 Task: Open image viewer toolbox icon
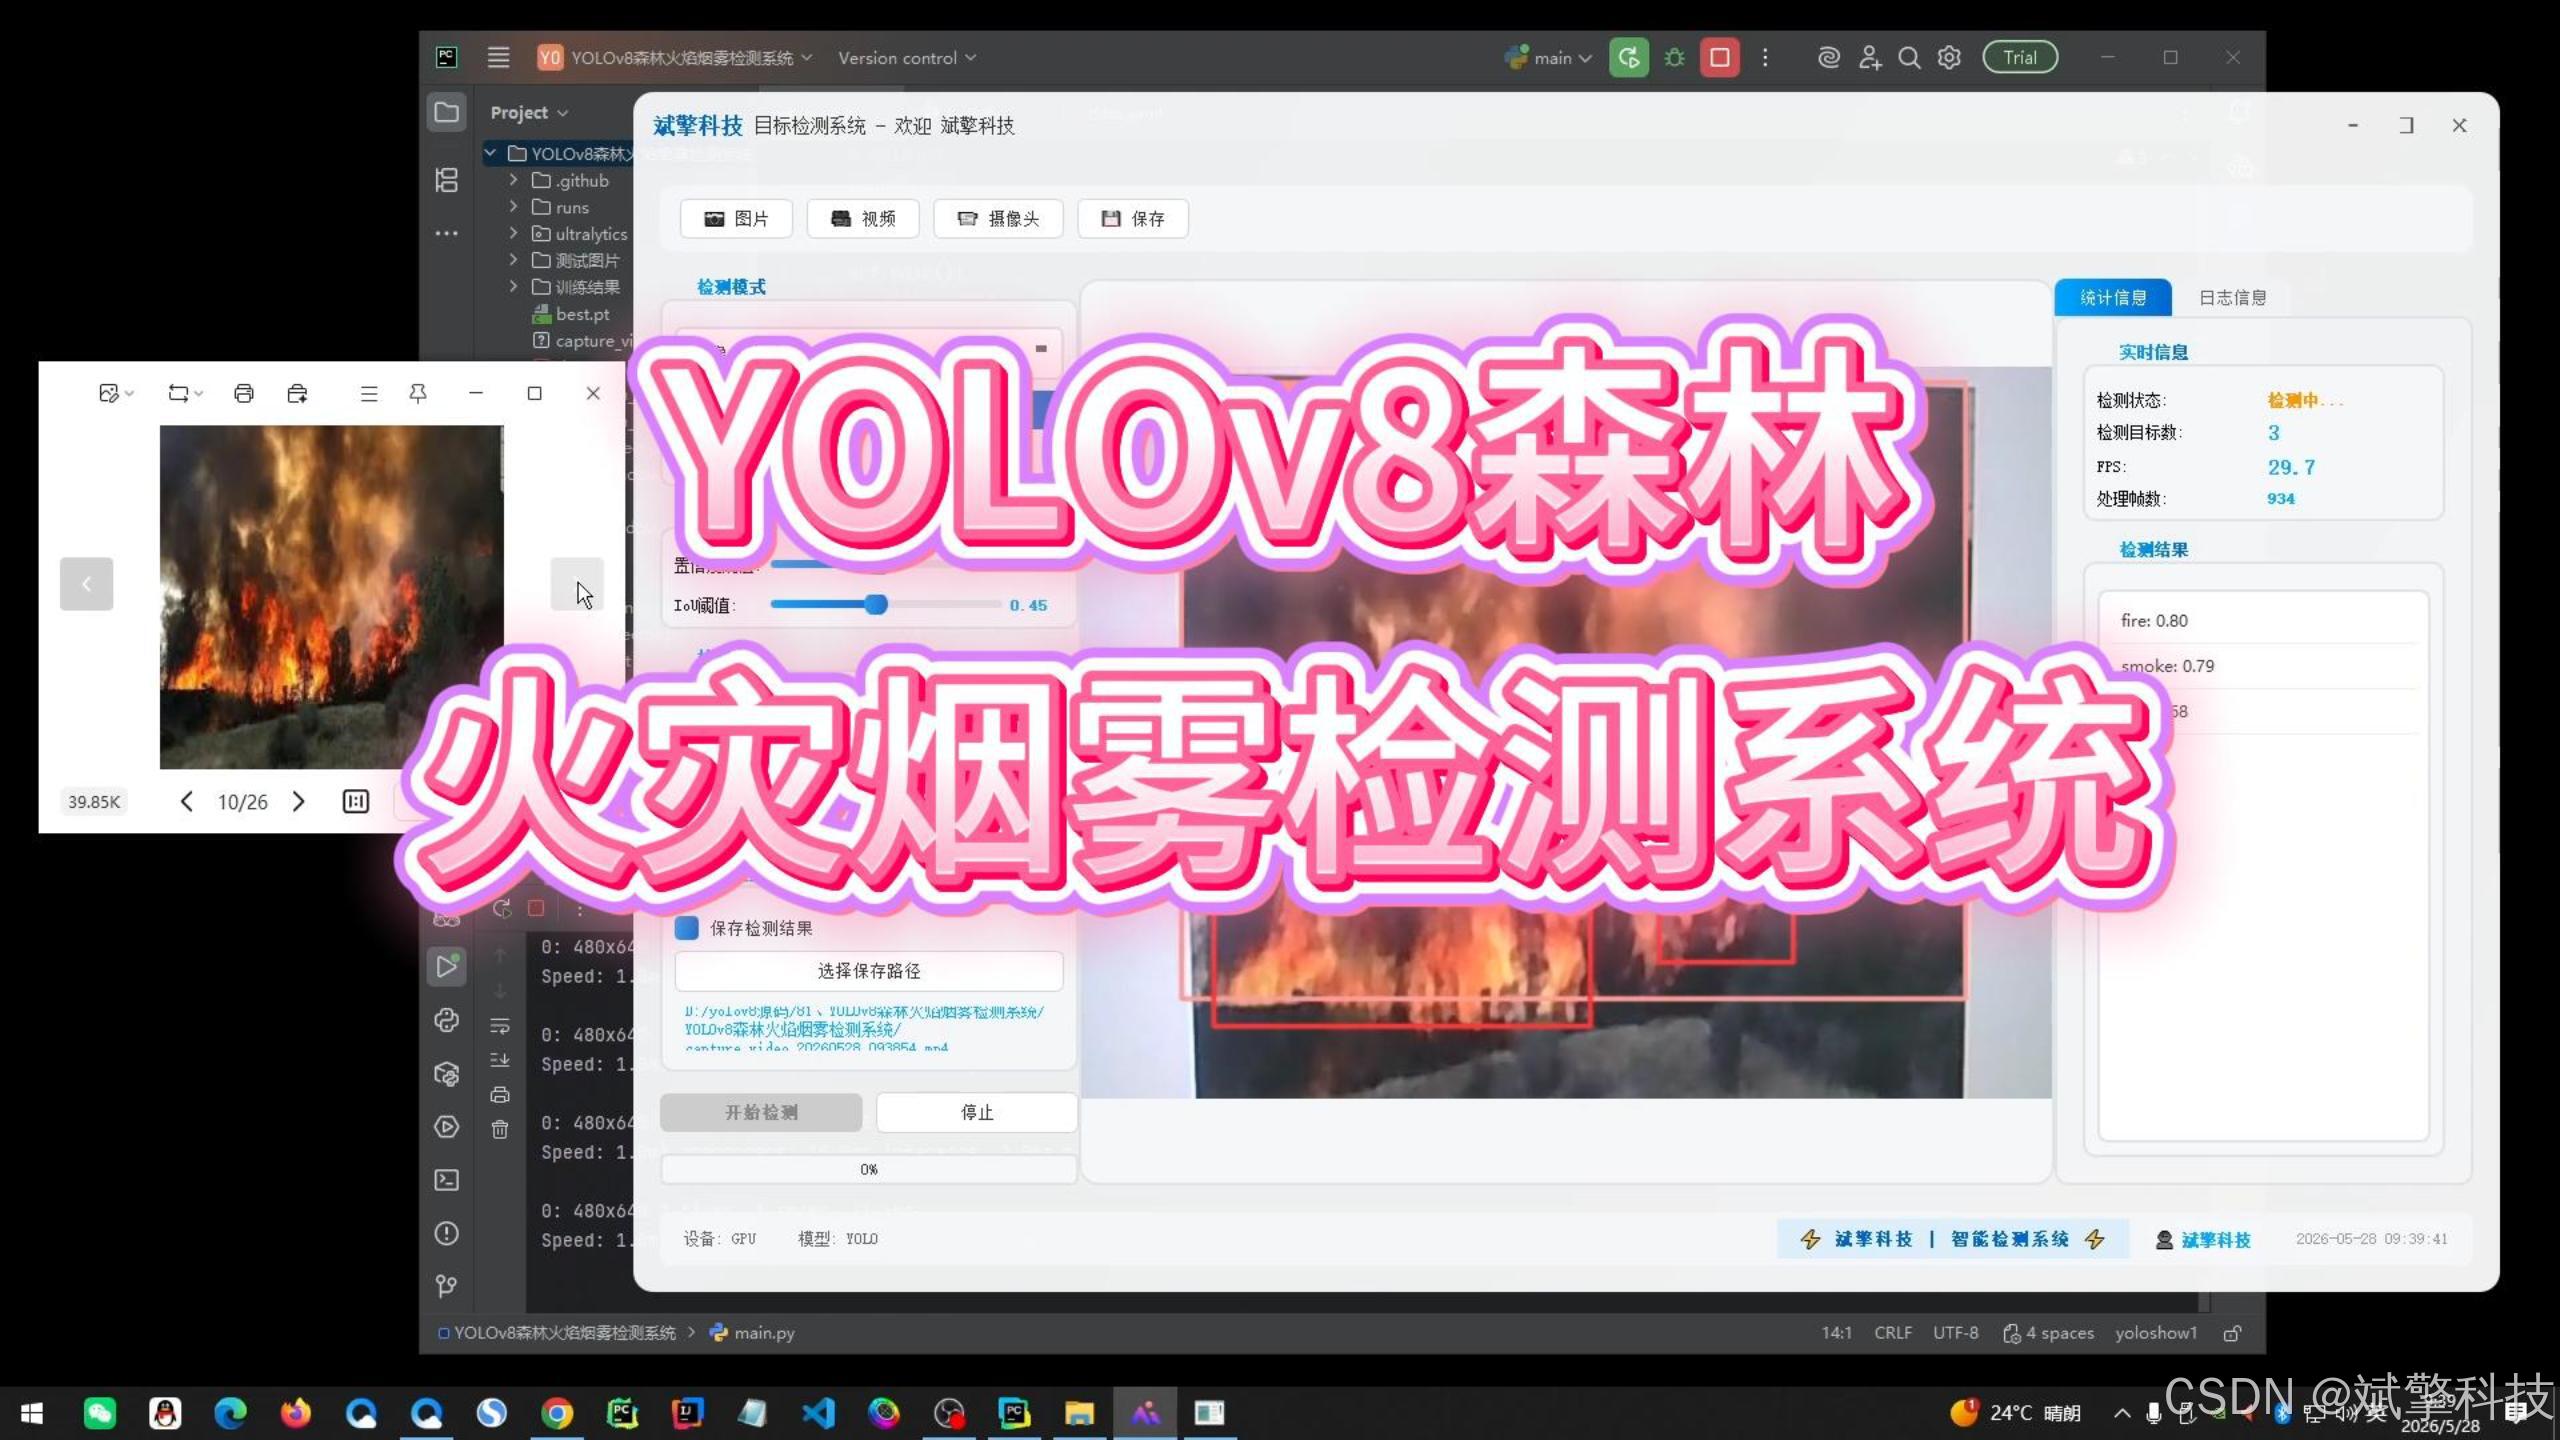(x=297, y=393)
